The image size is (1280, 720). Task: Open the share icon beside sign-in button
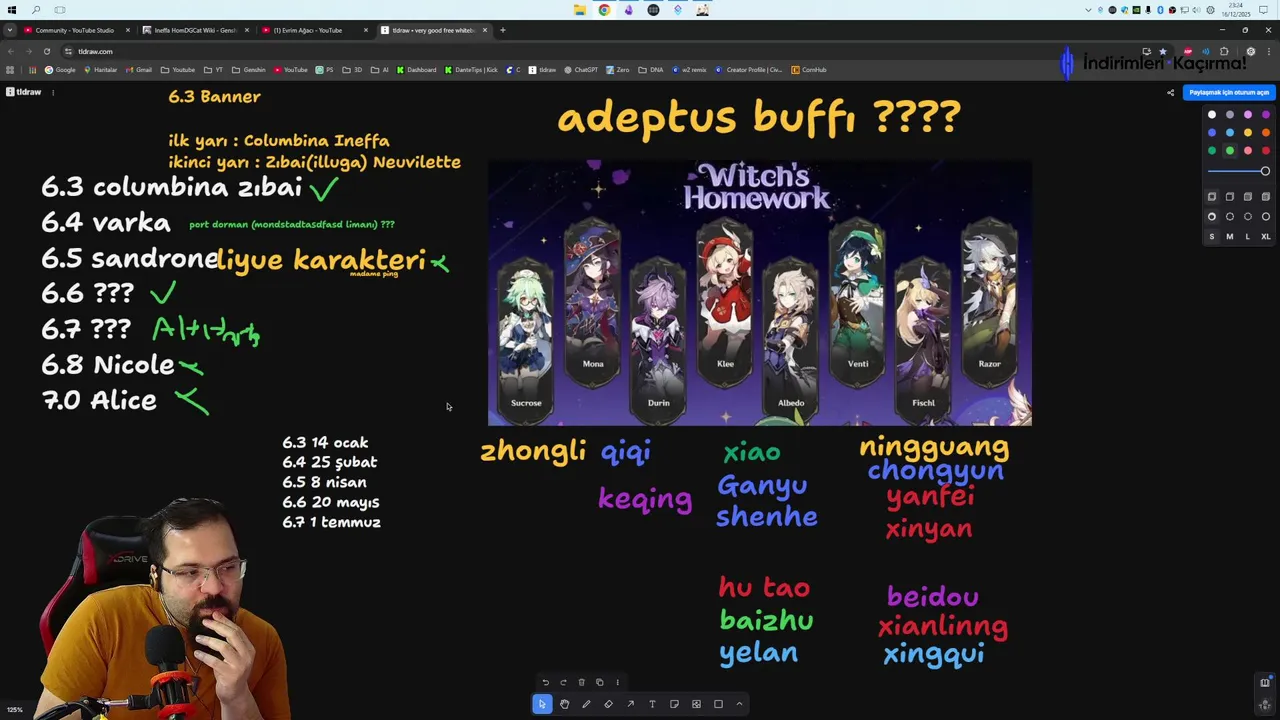1170,93
